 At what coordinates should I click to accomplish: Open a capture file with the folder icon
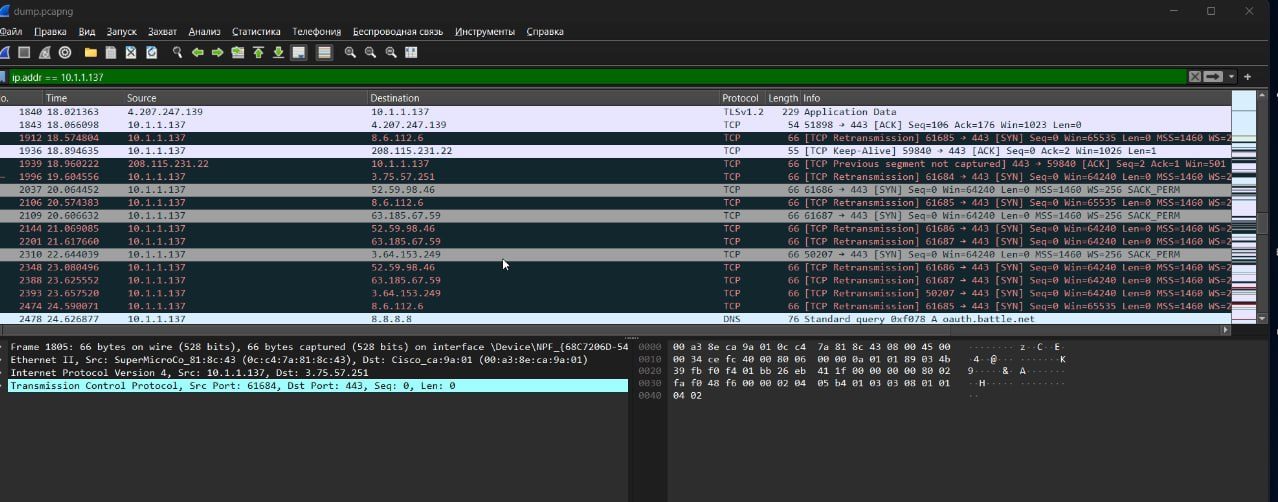coord(91,52)
